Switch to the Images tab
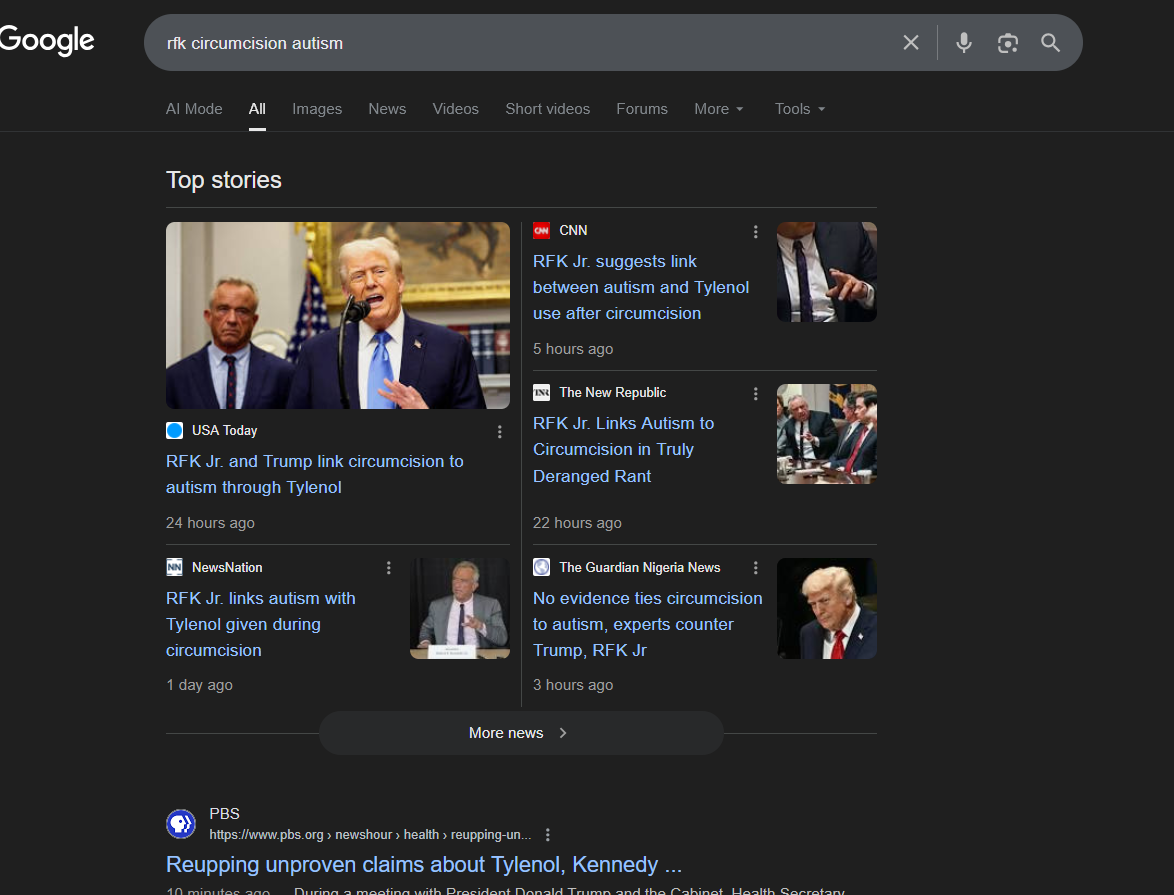The height and width of the screenshot is (895, 1174). click(317, 109)
